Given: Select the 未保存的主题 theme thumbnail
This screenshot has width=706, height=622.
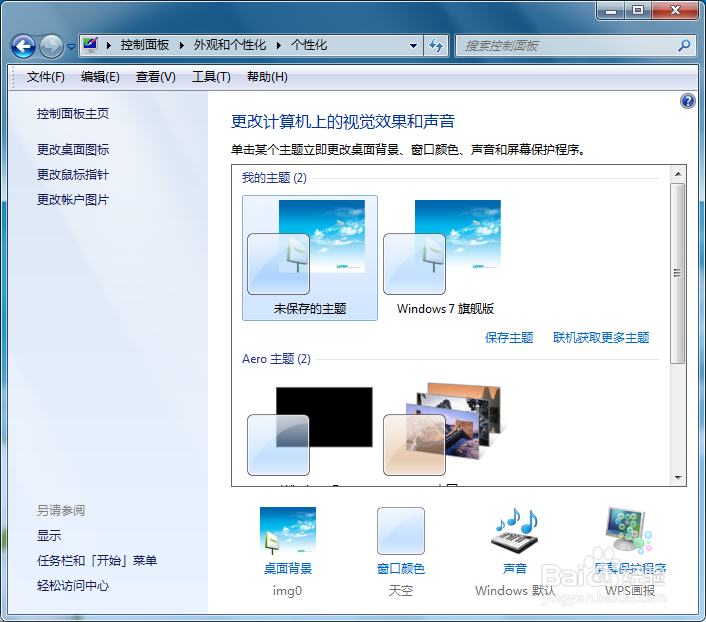Looking at the screenshot, I should [x=310, y=258].
